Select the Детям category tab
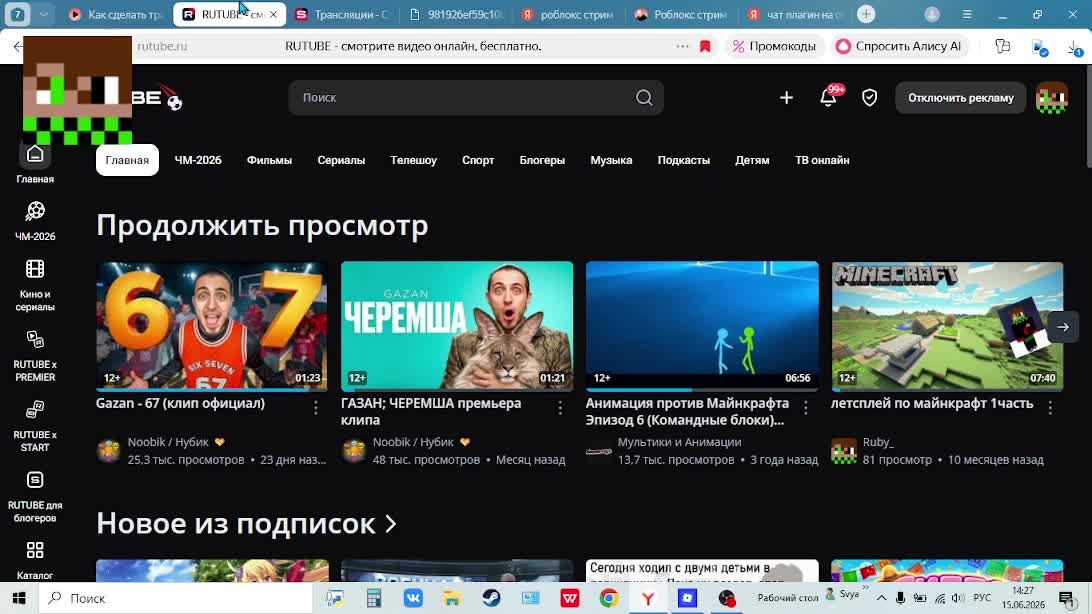This screenshot has width=1092, height=614. 752,160
